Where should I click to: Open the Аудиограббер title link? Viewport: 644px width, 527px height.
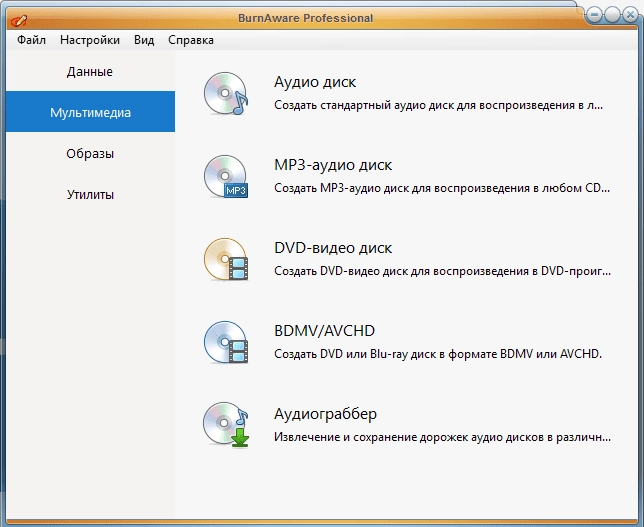[x=325, y=414]
